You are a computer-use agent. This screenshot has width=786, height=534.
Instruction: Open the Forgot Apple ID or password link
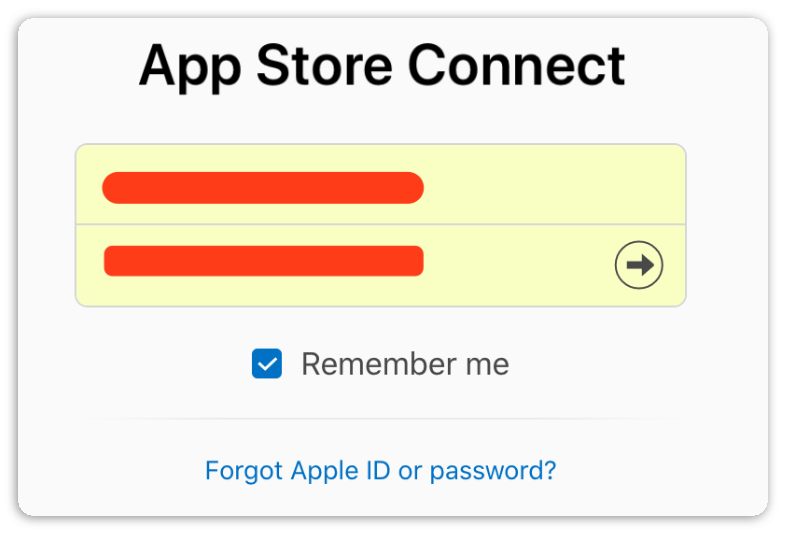click(380, 470)
